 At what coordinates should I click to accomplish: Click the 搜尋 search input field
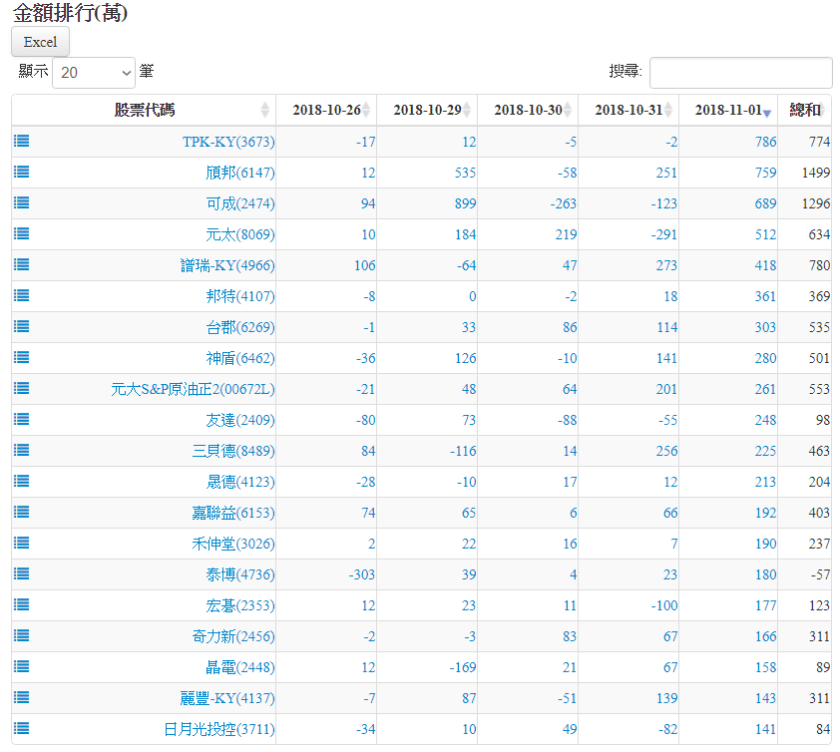[x=740, y=73]
